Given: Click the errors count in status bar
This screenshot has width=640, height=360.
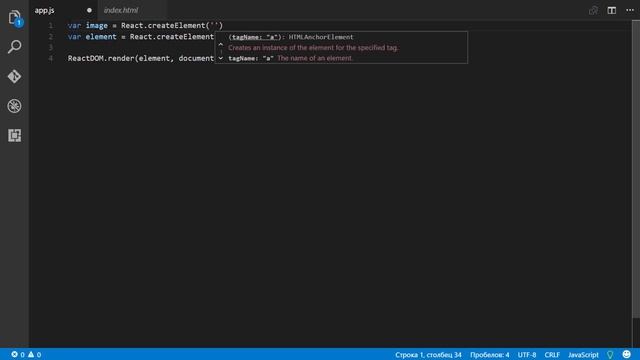Looking at the screenshot, I should point(18,354).
